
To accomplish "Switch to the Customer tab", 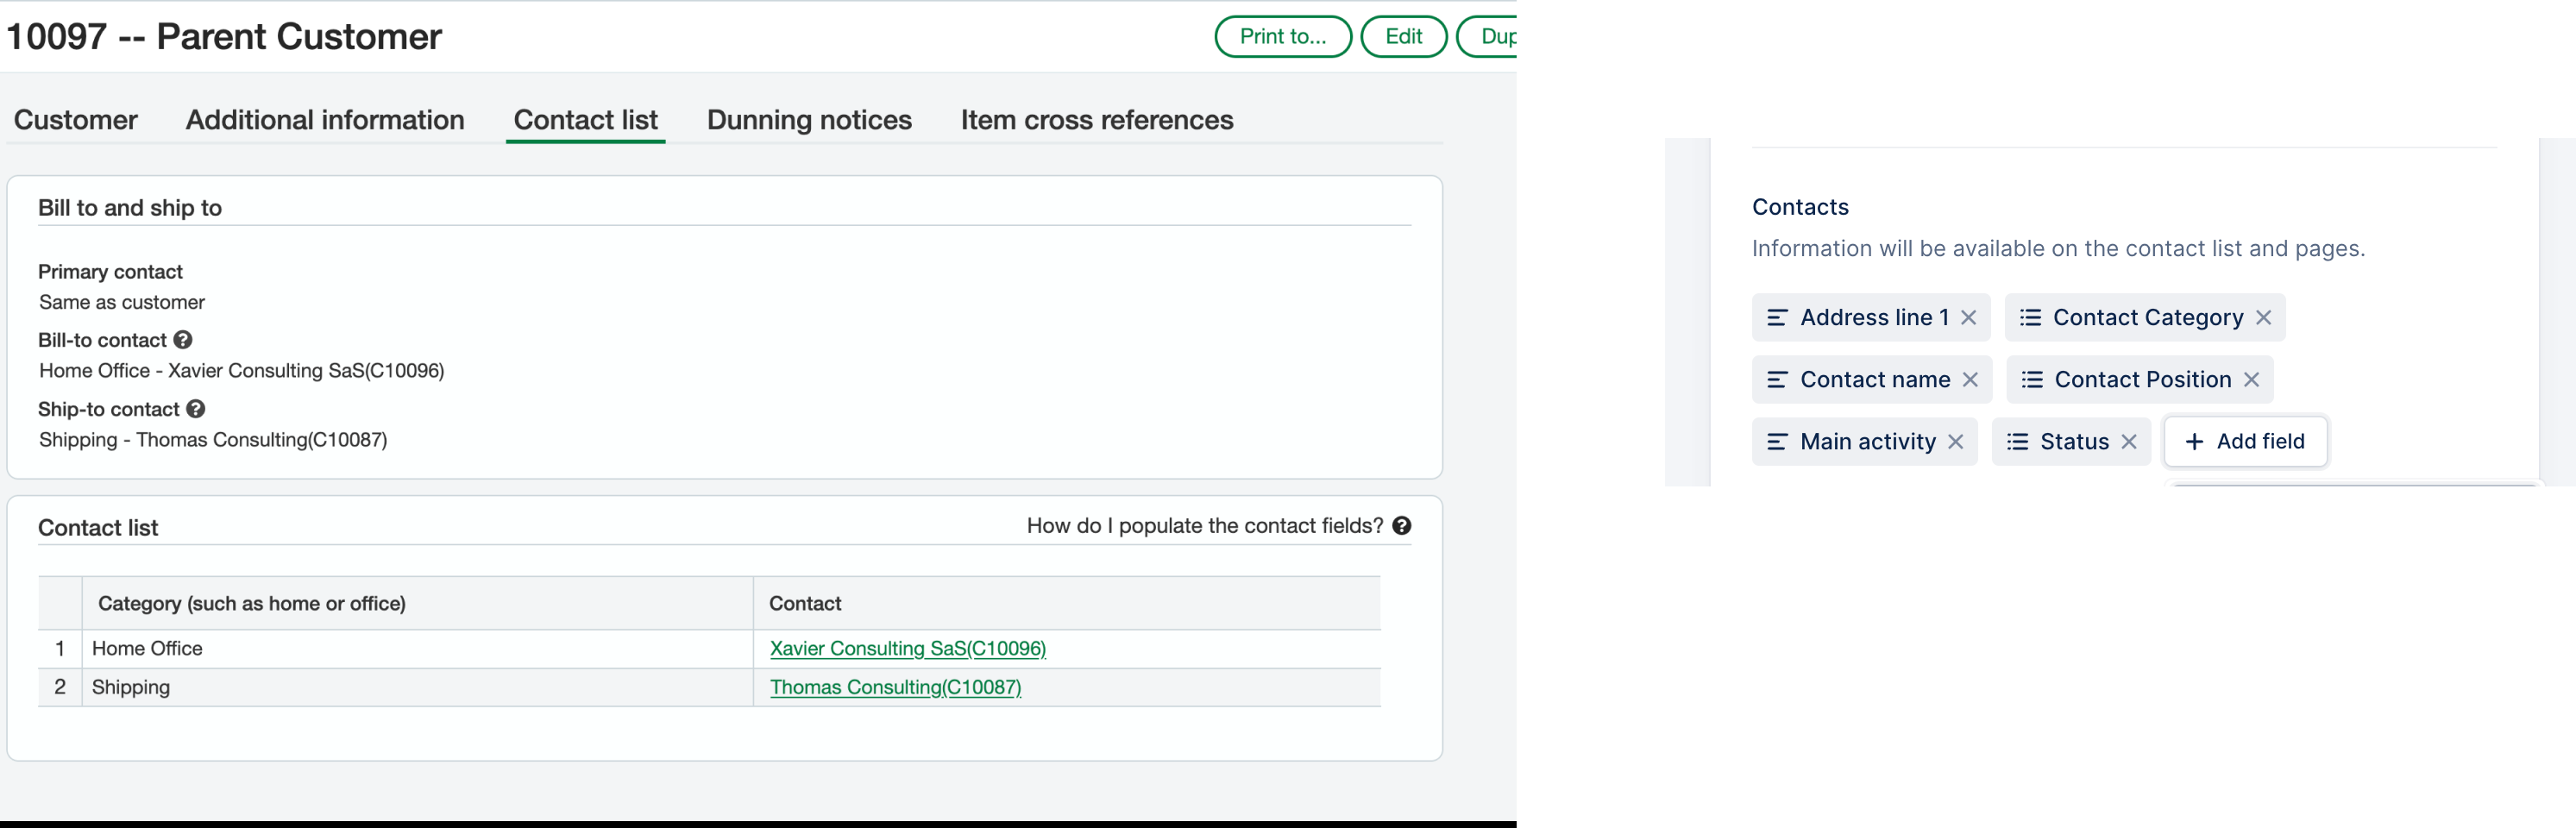I will point(75,120).
